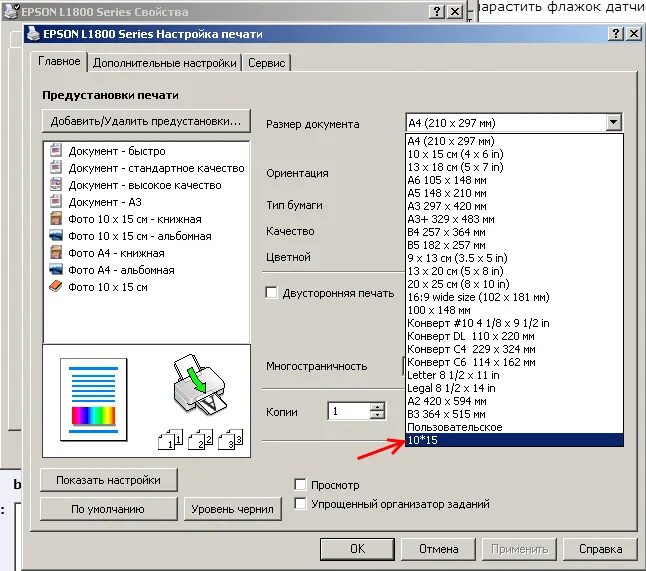
Task: Tick the Просмотр checkbox
Action: click(x=300, y=484)
